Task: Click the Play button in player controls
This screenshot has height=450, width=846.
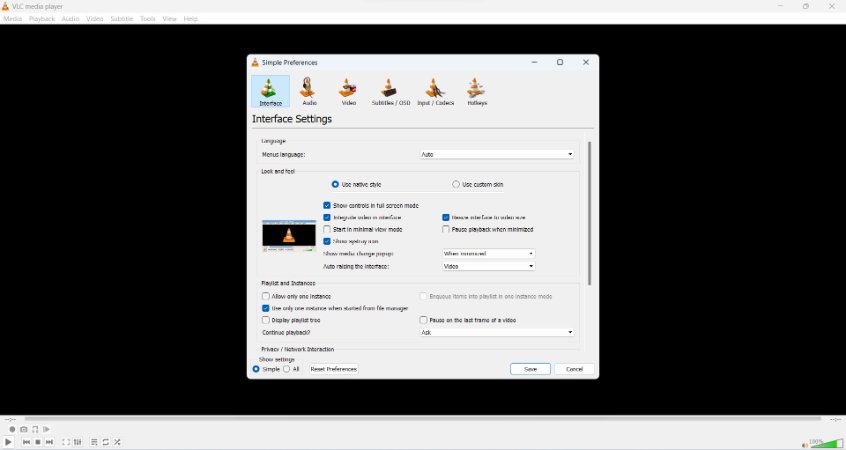Action: click(x=8, y=442)
